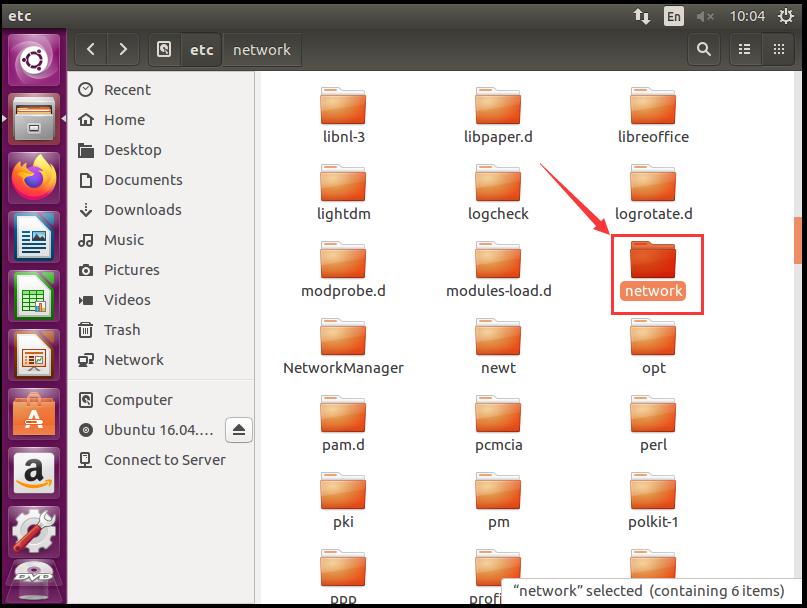807x608 pixels.
Task: Open Trash in the sidebar
Action: [x=161, y=329]
